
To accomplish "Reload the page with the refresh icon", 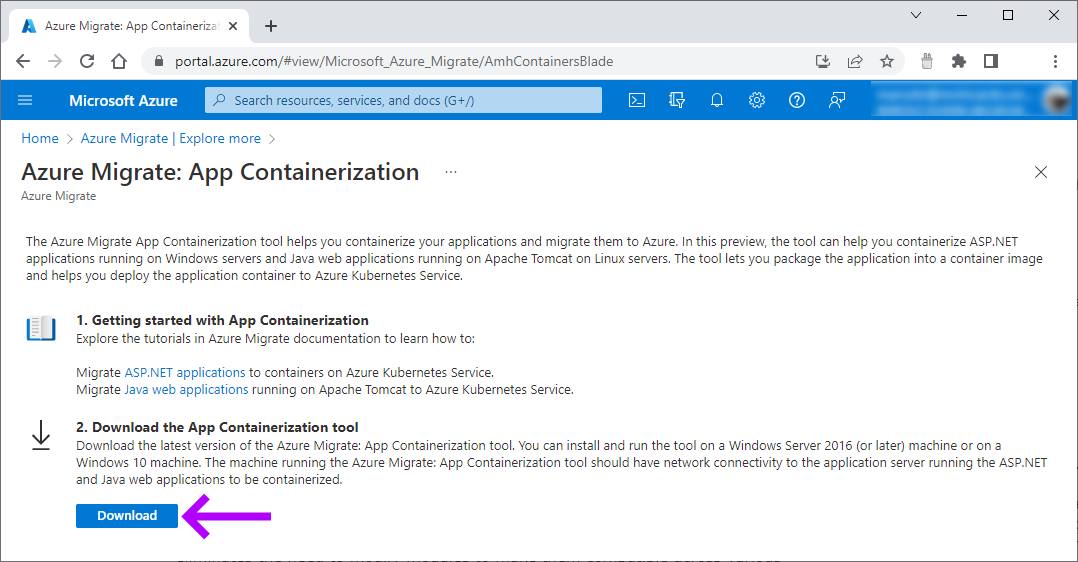I will 87,61.
